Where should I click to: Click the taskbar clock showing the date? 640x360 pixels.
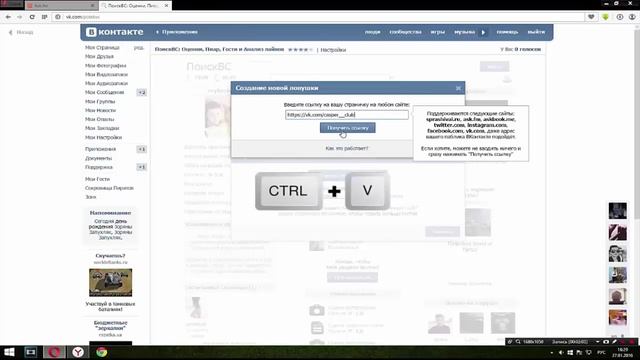click(623, 353)
